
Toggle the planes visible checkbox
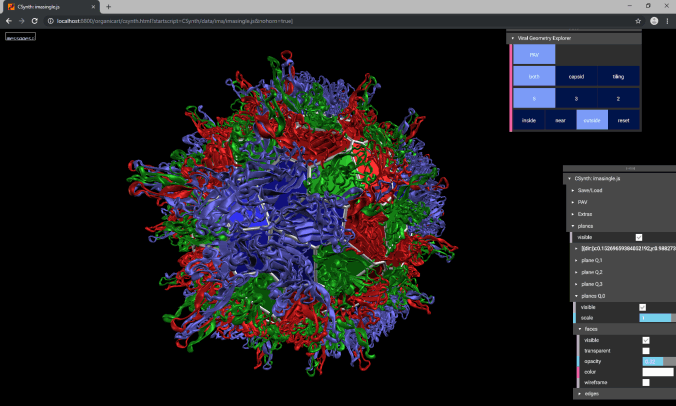639,237
